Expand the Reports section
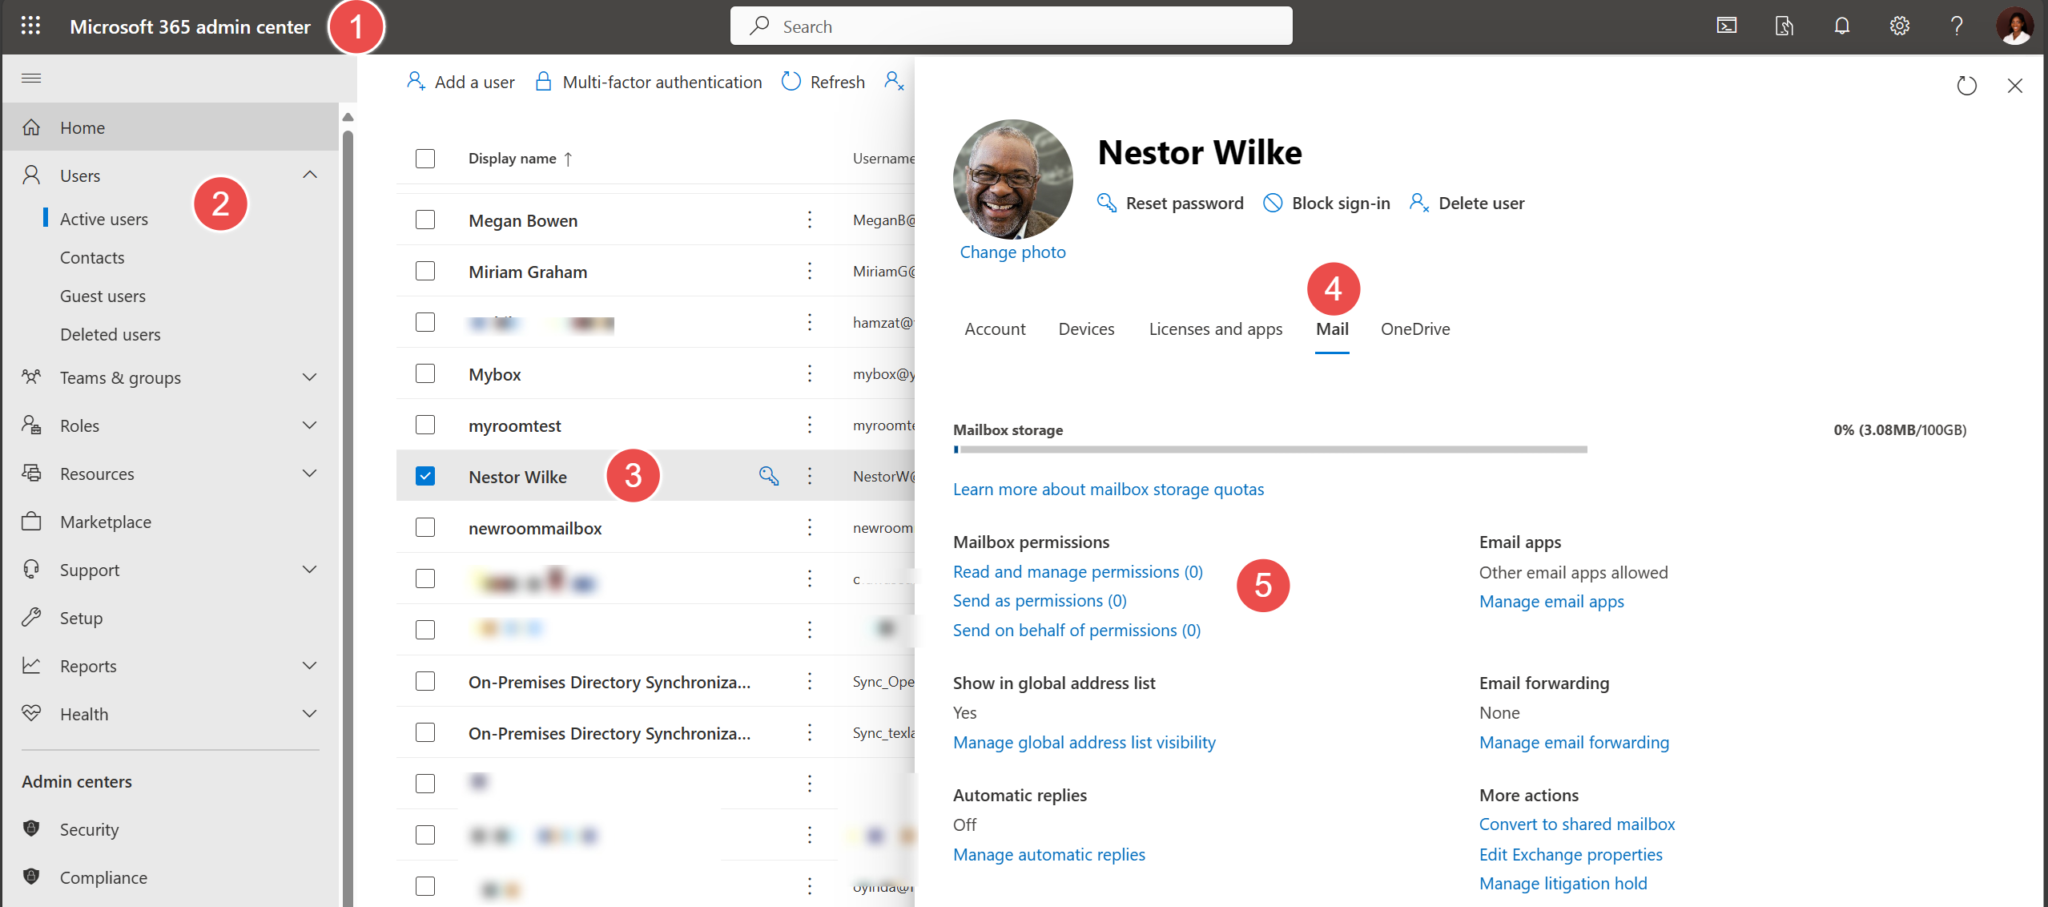 (309, 665)
